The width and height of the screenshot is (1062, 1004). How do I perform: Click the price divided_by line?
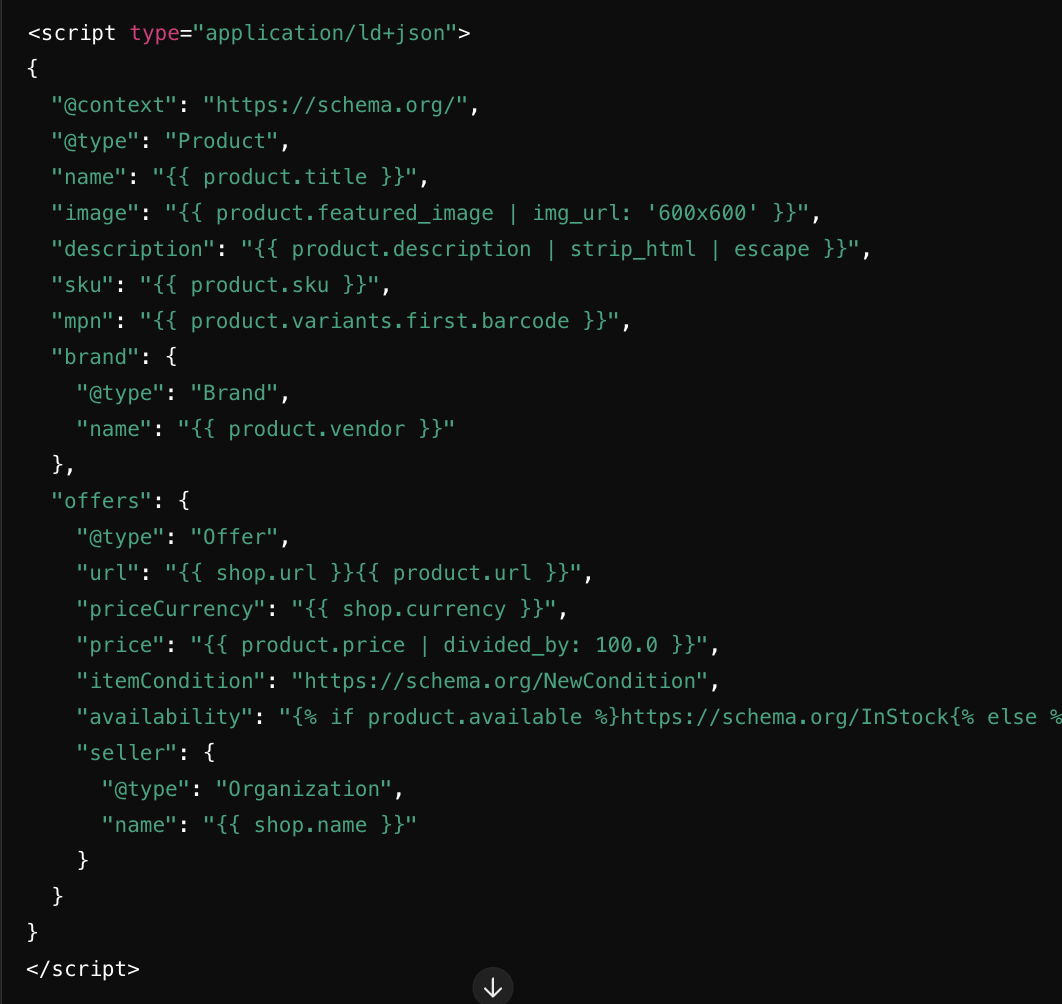(398, 644)
